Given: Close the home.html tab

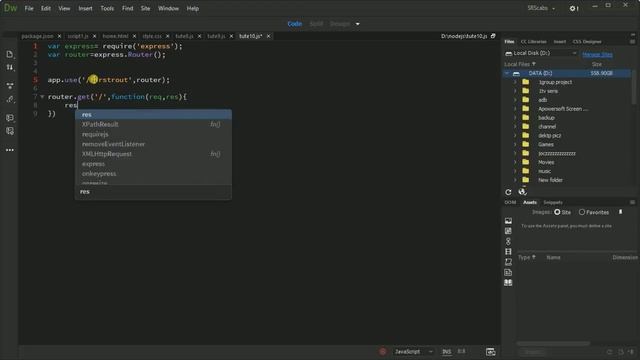Looking at the screenshot, I should tap(134, 36).
